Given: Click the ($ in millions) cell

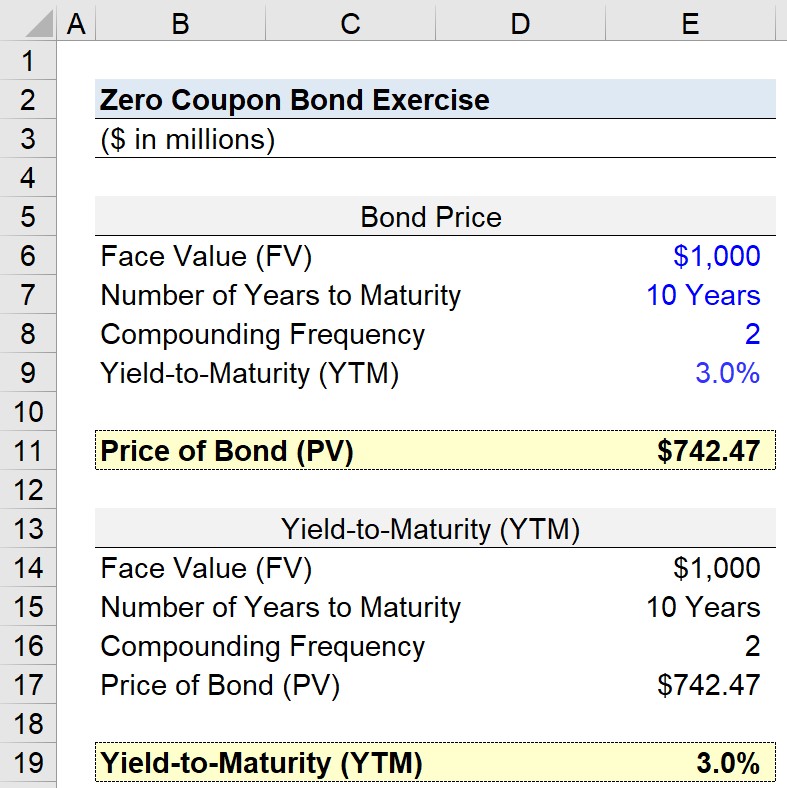Looking at the screenshot, I should (187, 139).
